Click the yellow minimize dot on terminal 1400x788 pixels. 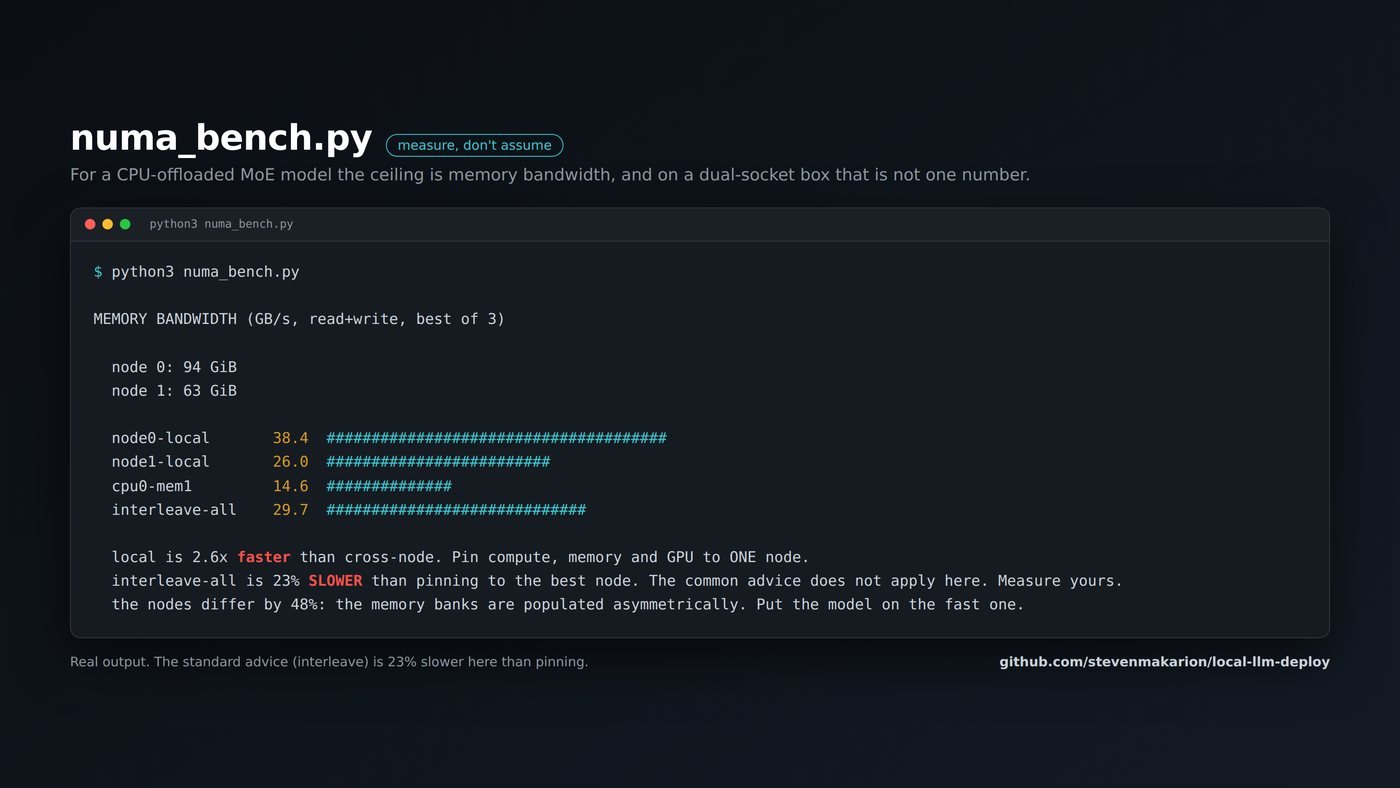108,224
